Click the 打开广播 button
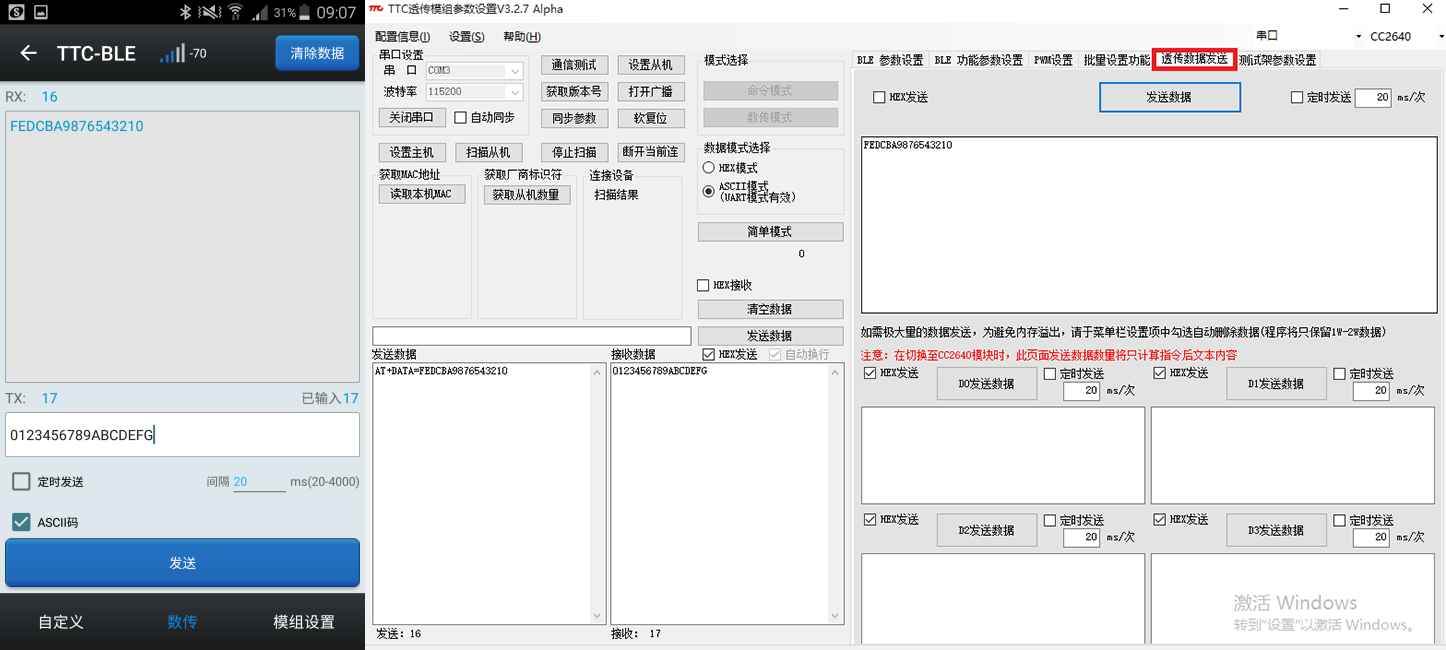The height and width of the screenshot is (650, 1446). click(x=650, y=91)
